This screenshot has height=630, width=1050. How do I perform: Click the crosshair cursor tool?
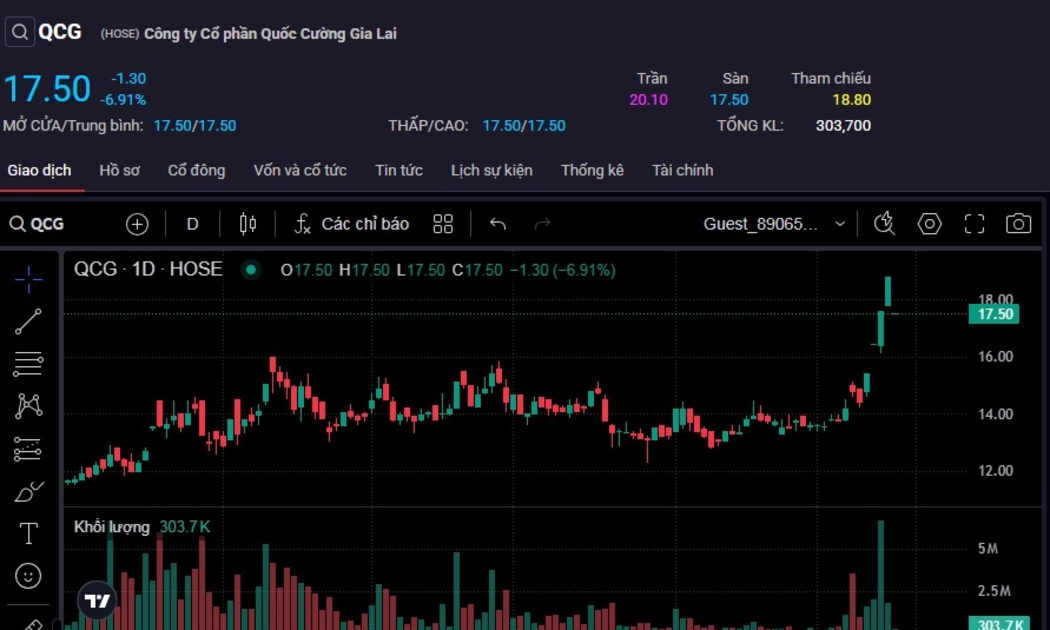point(28,279)
